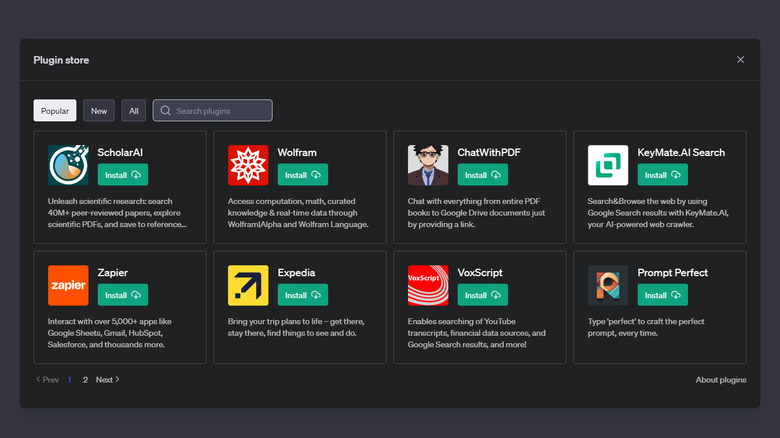Install the Zapier plugin
Screen dimensions: 780x438
tap(123, 295)
